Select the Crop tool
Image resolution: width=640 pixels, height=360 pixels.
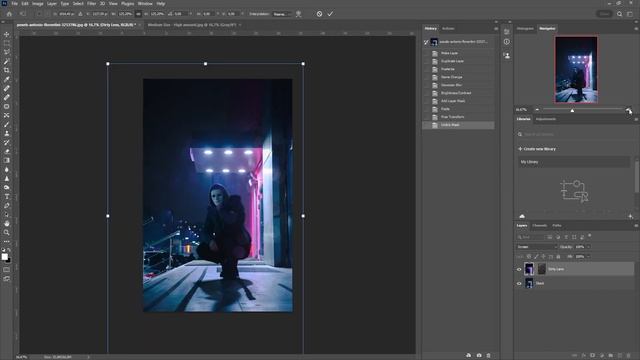(x=7, y=70)
